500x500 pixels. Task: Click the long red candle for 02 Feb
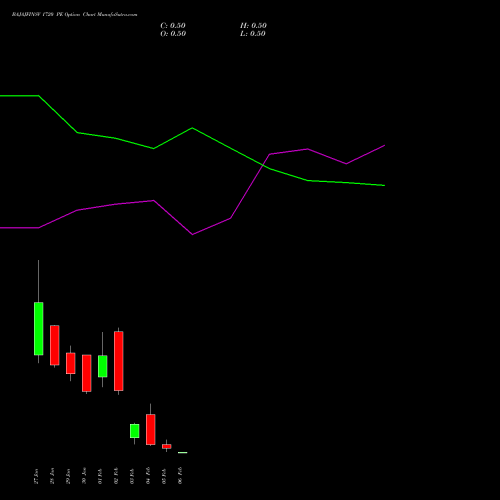(x=119, y=361)
